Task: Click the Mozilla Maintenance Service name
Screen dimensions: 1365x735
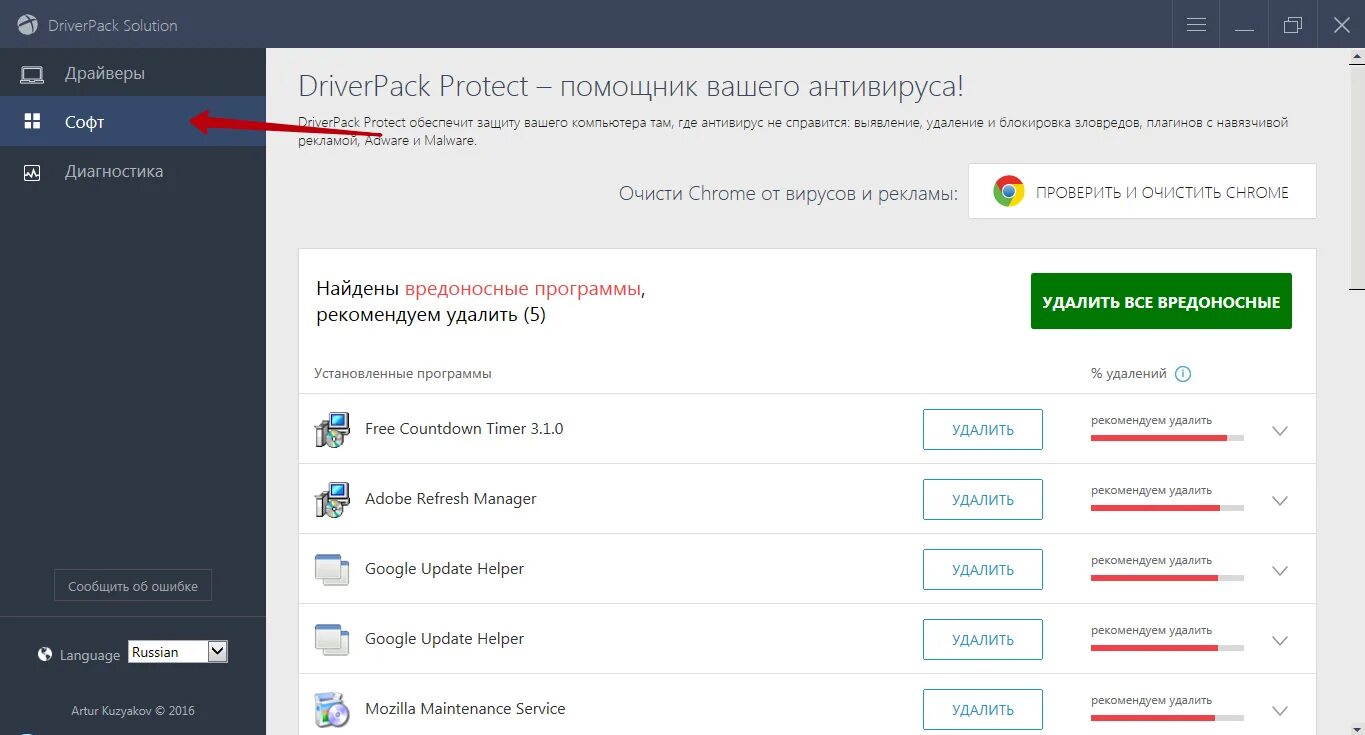Action: click(465, 708)
